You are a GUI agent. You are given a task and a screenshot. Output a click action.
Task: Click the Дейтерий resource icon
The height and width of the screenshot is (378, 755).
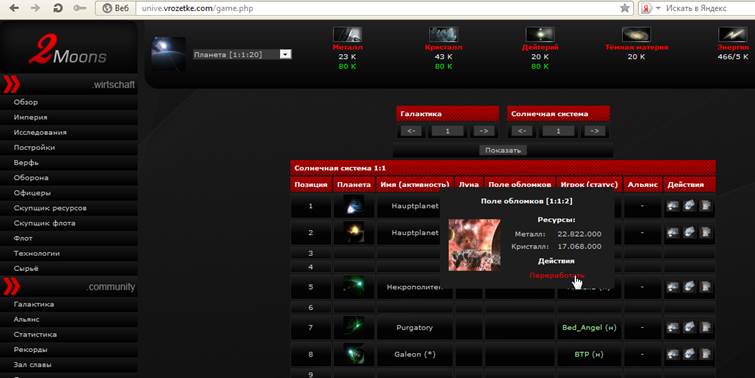[540, 34]
